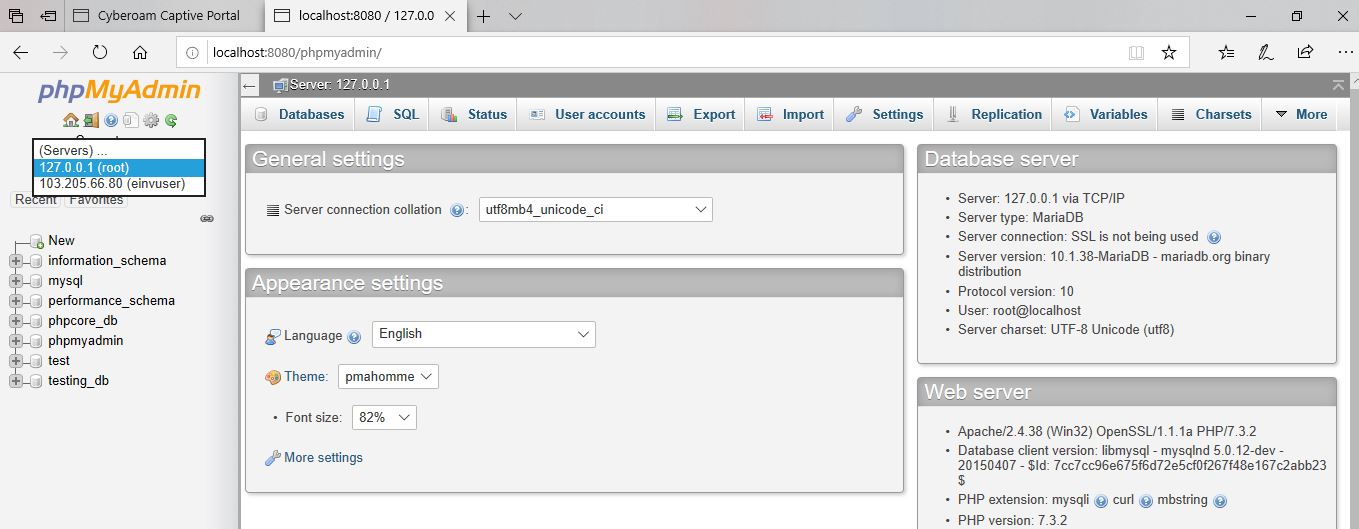Open the Import tab

click(790, 115)
